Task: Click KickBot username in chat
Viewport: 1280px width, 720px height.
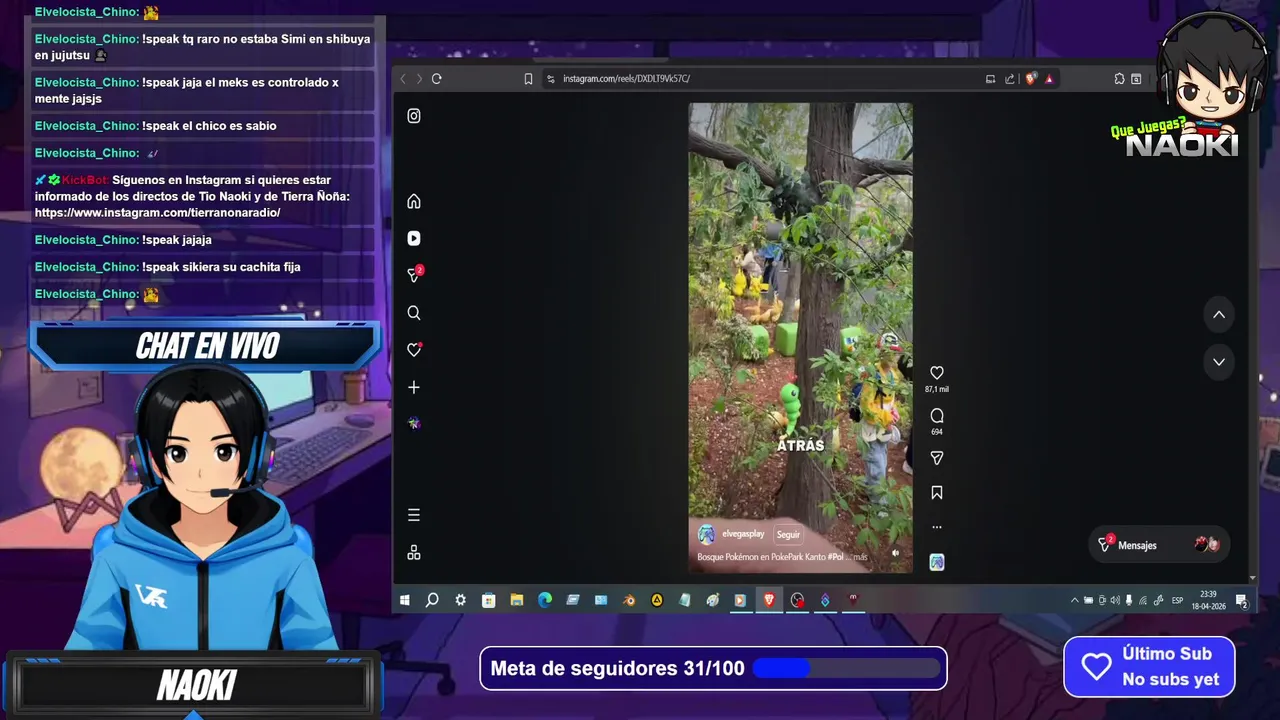Action: [x=85, y=180]
